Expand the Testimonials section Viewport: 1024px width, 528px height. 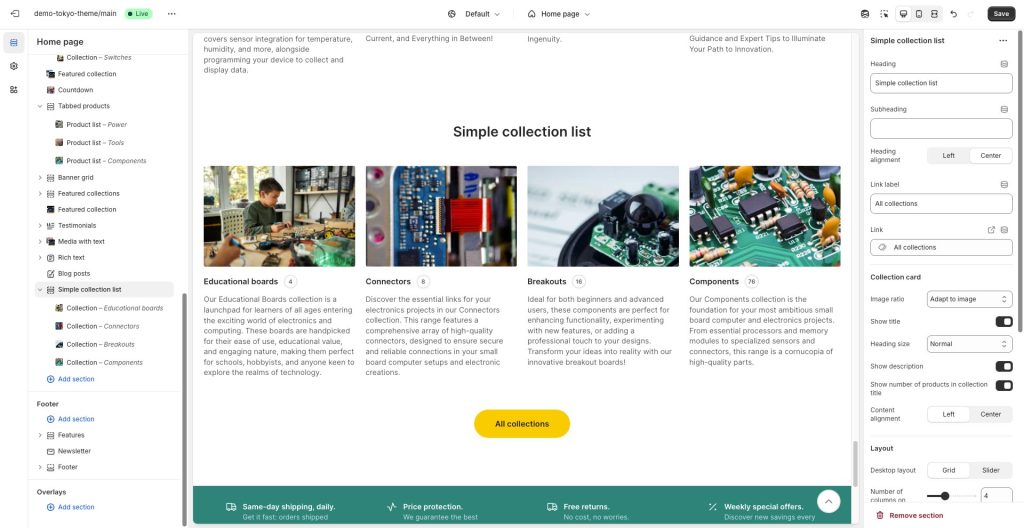tap(40, 226)
